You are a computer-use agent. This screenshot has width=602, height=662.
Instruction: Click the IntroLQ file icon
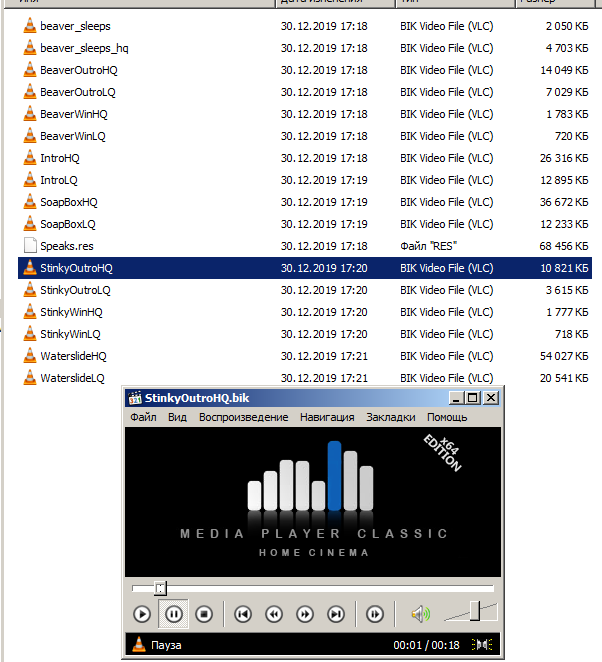coord(30,179)
